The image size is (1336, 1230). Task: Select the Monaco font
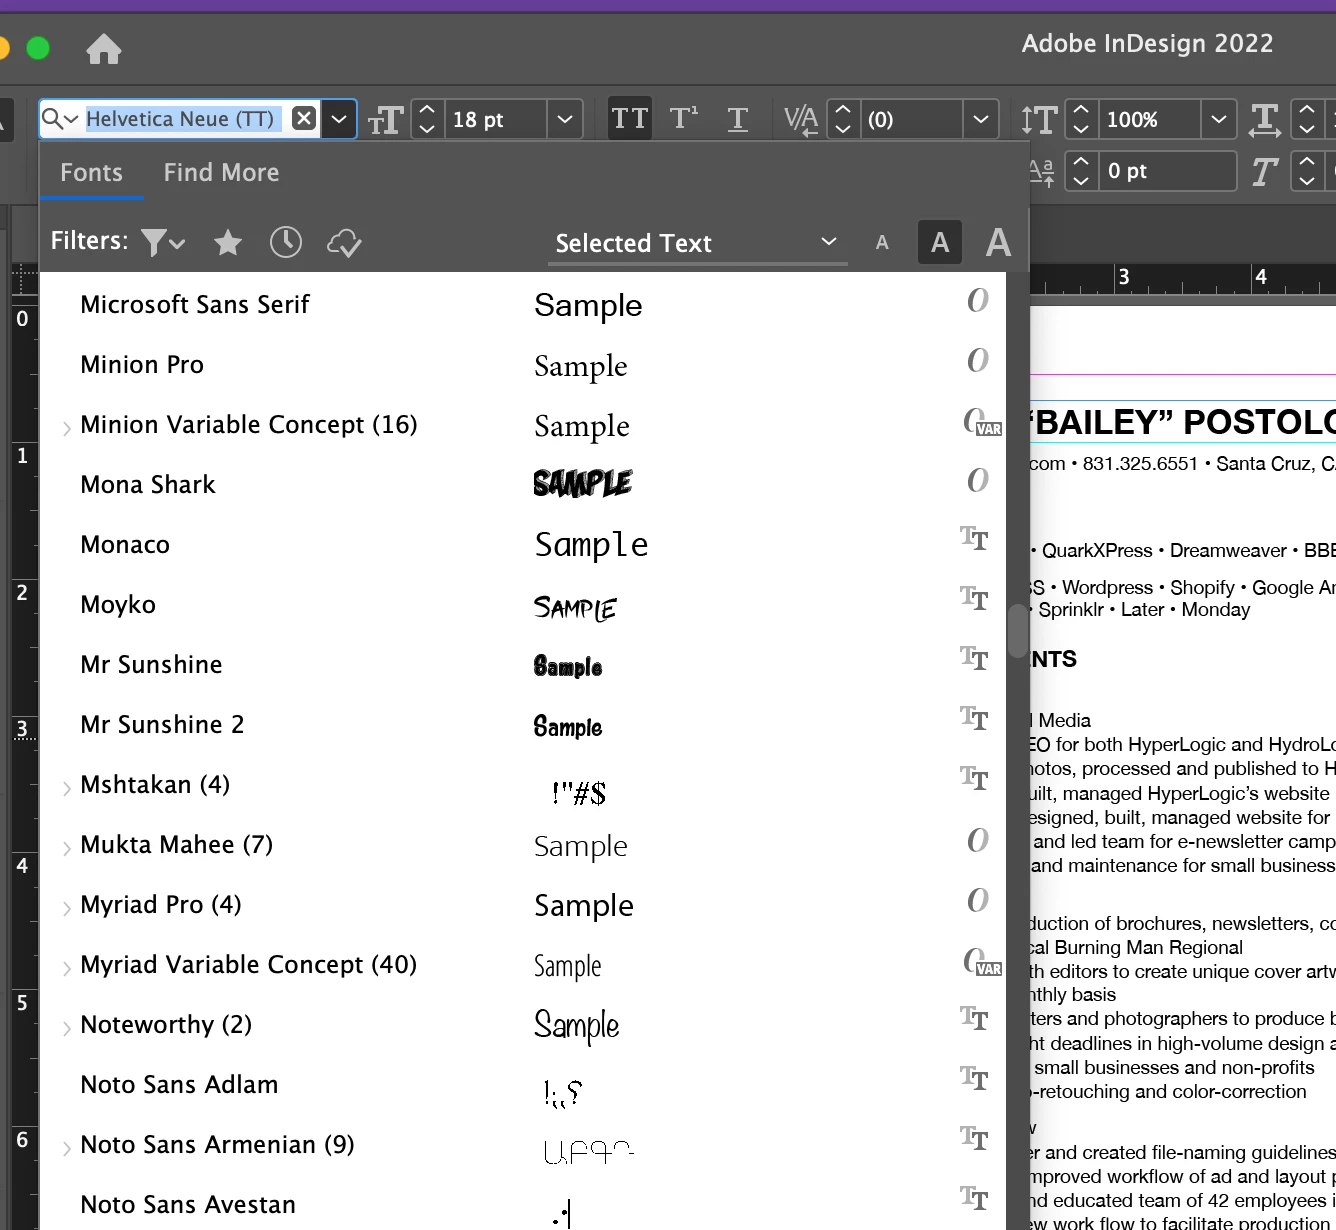click(x=125, y=544)
